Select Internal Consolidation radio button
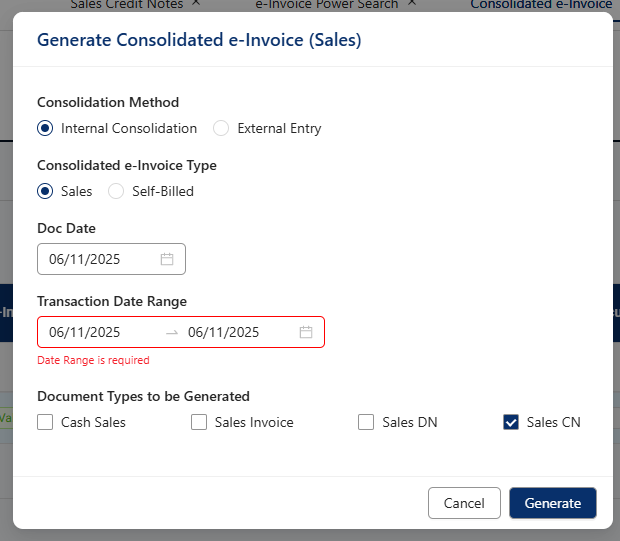Viewport: 620px width, 541px height. pyautogui.click(x=45, y=128)
